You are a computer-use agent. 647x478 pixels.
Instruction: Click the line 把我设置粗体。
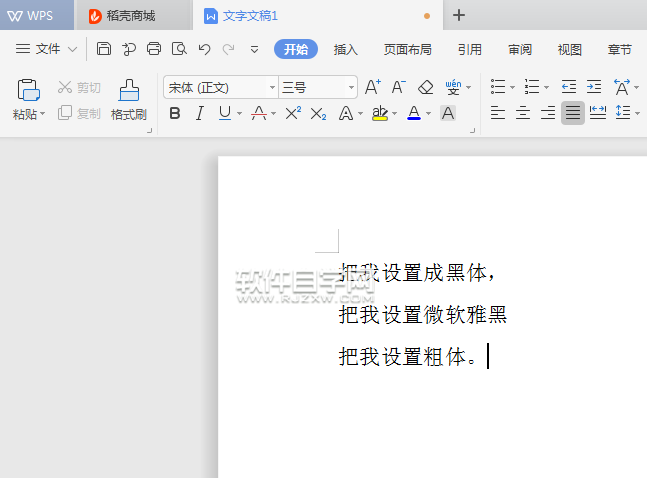pyautogui.click(x=408, y=356)
